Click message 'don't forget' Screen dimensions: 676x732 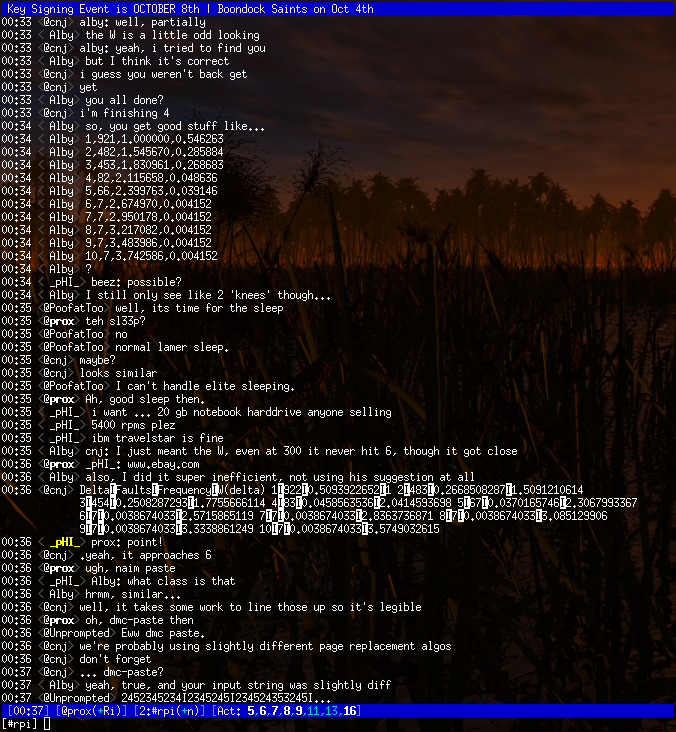tap(115, 660)
